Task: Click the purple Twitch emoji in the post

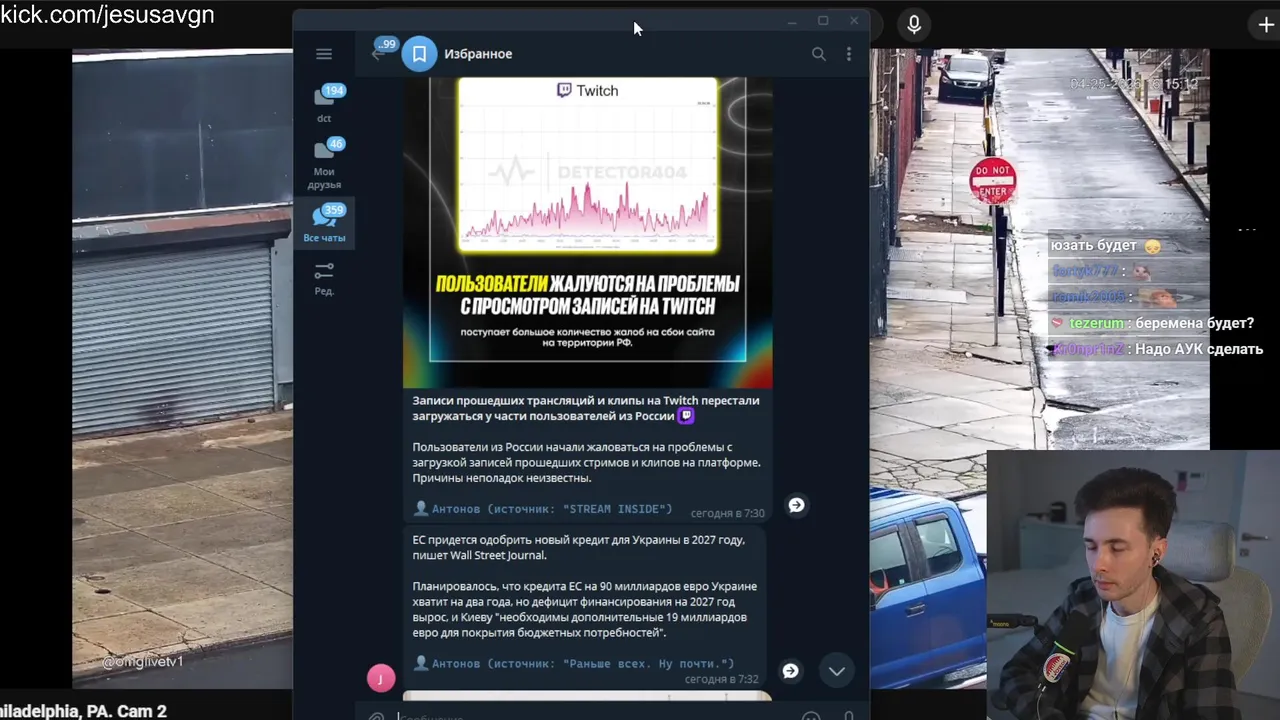Action: click(685, 416)
